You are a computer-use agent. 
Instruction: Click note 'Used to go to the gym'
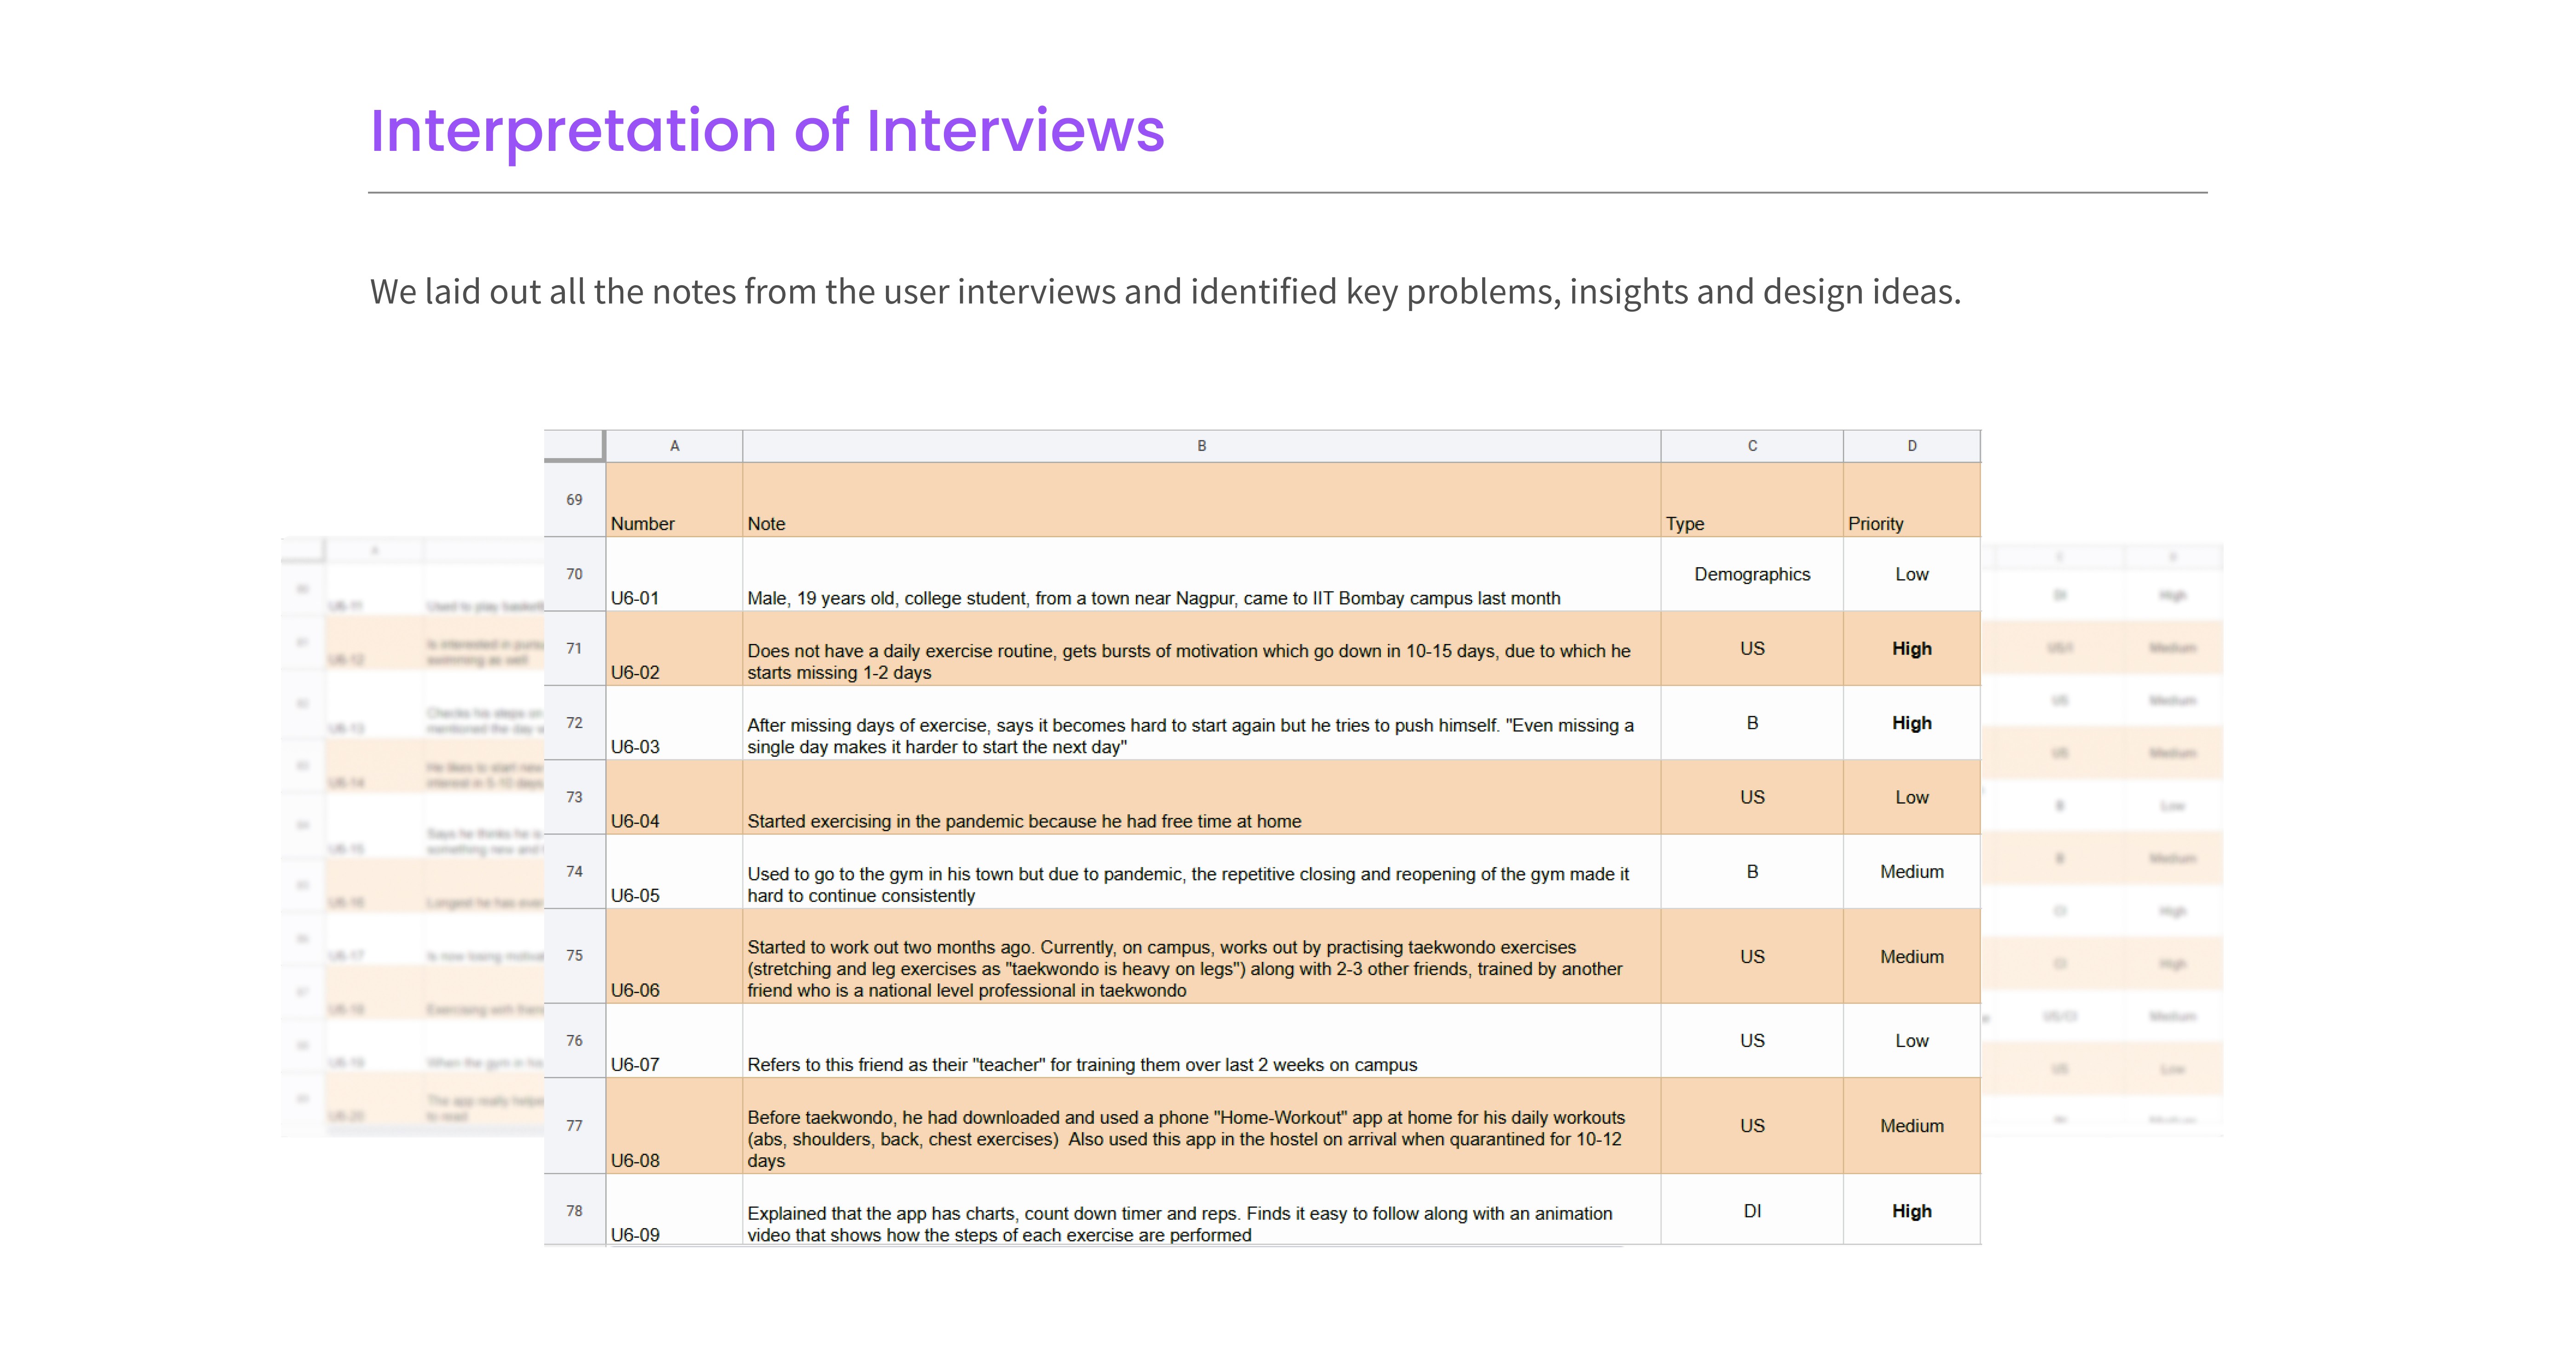pyautogui.click(x=1201, y=871)
